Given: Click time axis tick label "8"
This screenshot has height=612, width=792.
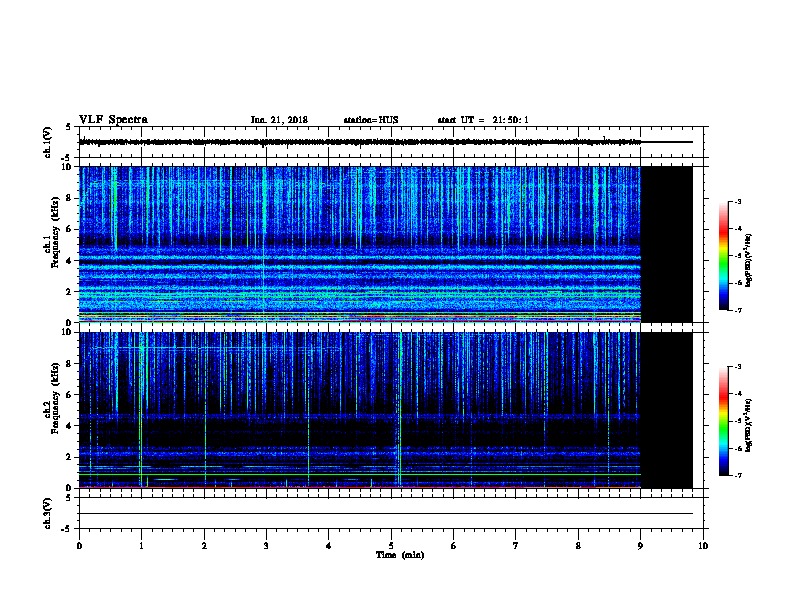Looking at the screenshot, I should (x=578, y=546).
